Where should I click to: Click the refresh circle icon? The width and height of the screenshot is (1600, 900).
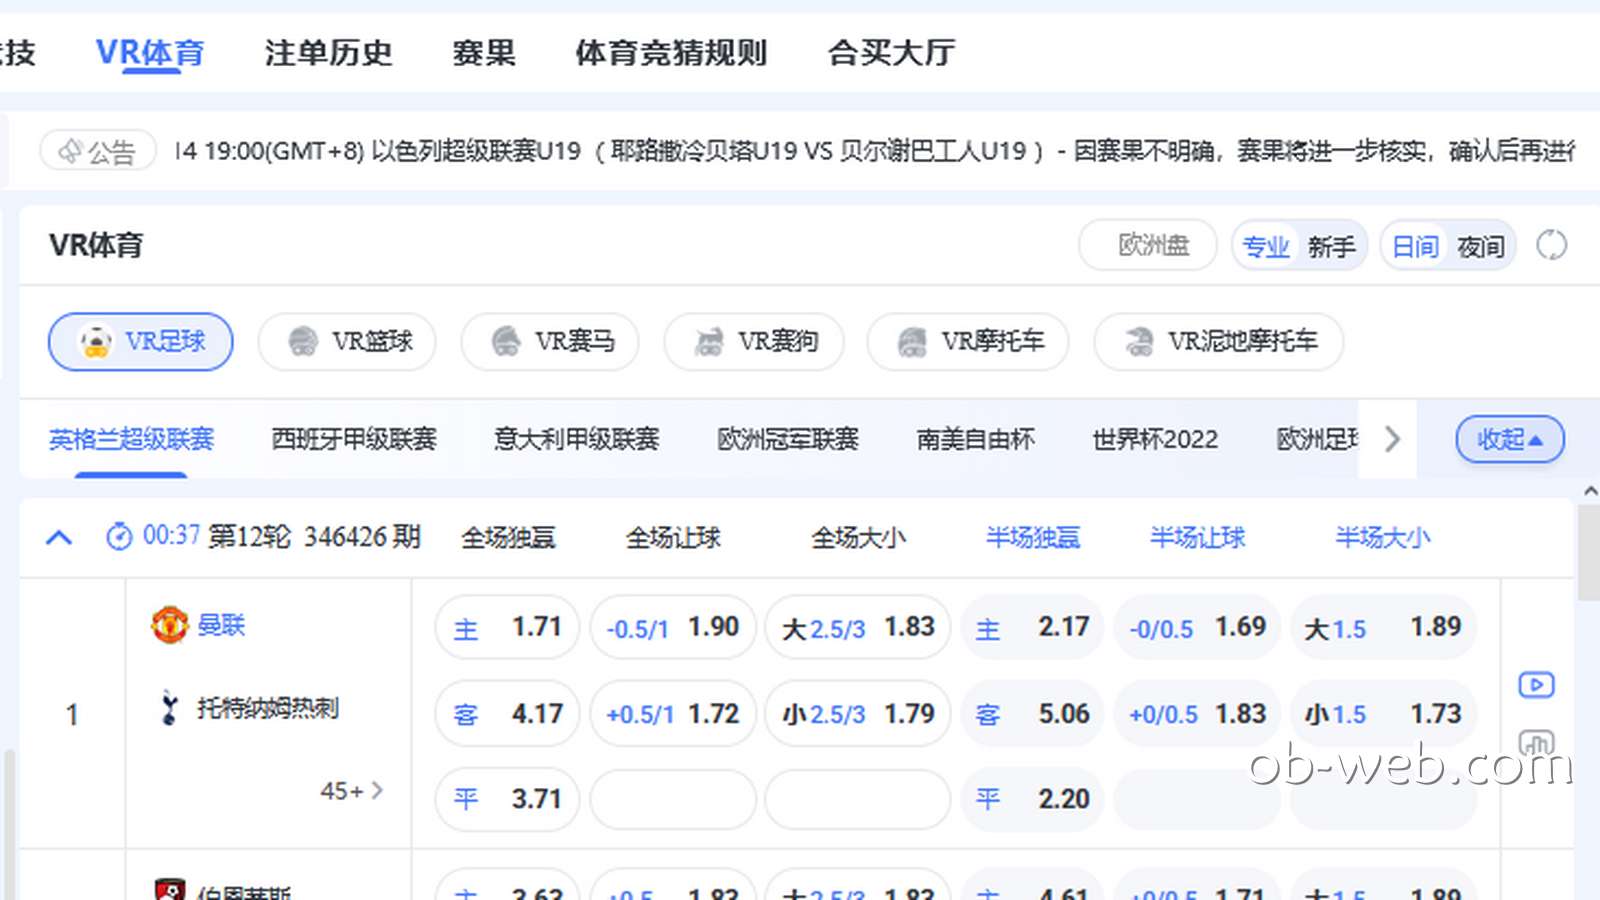tap(1551, 245)
